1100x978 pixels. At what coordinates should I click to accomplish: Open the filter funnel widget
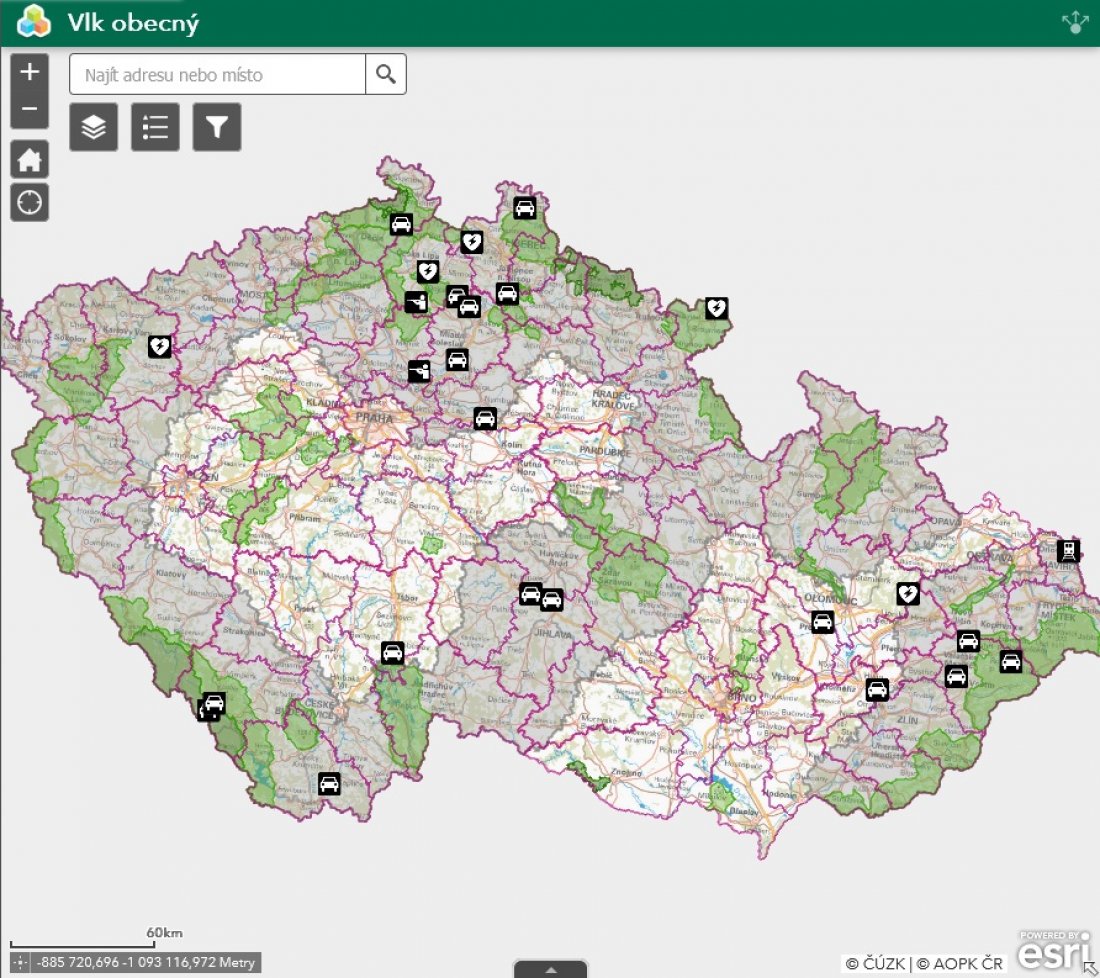[217, 127]
